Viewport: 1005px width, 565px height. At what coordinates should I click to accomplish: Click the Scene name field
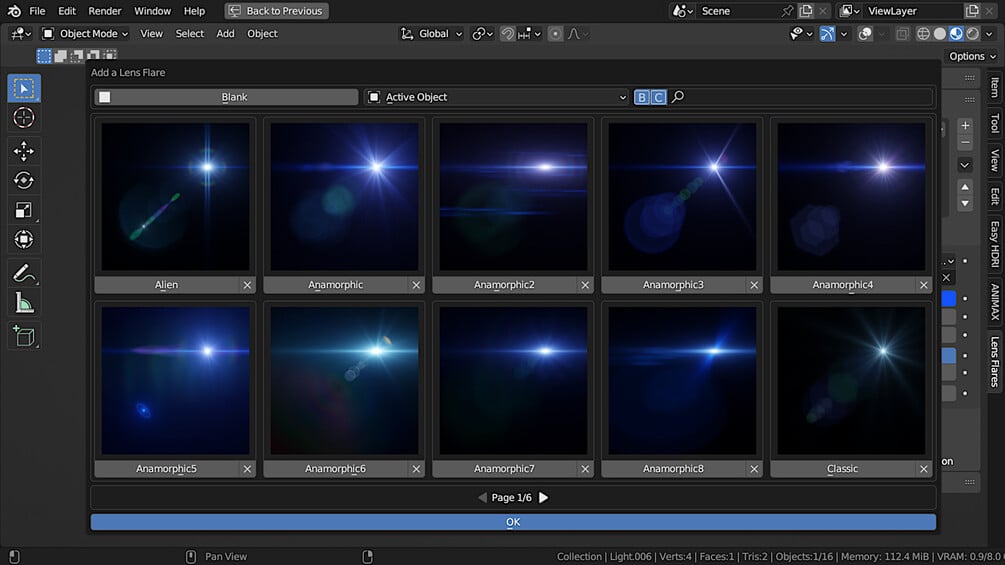pyautogui.click(x=740, y=11)
